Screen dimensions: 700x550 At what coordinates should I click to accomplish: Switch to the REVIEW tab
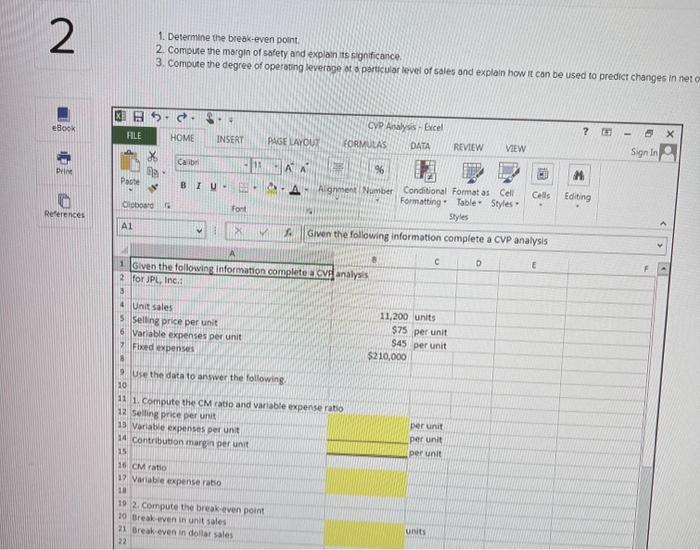click(468, 147)
